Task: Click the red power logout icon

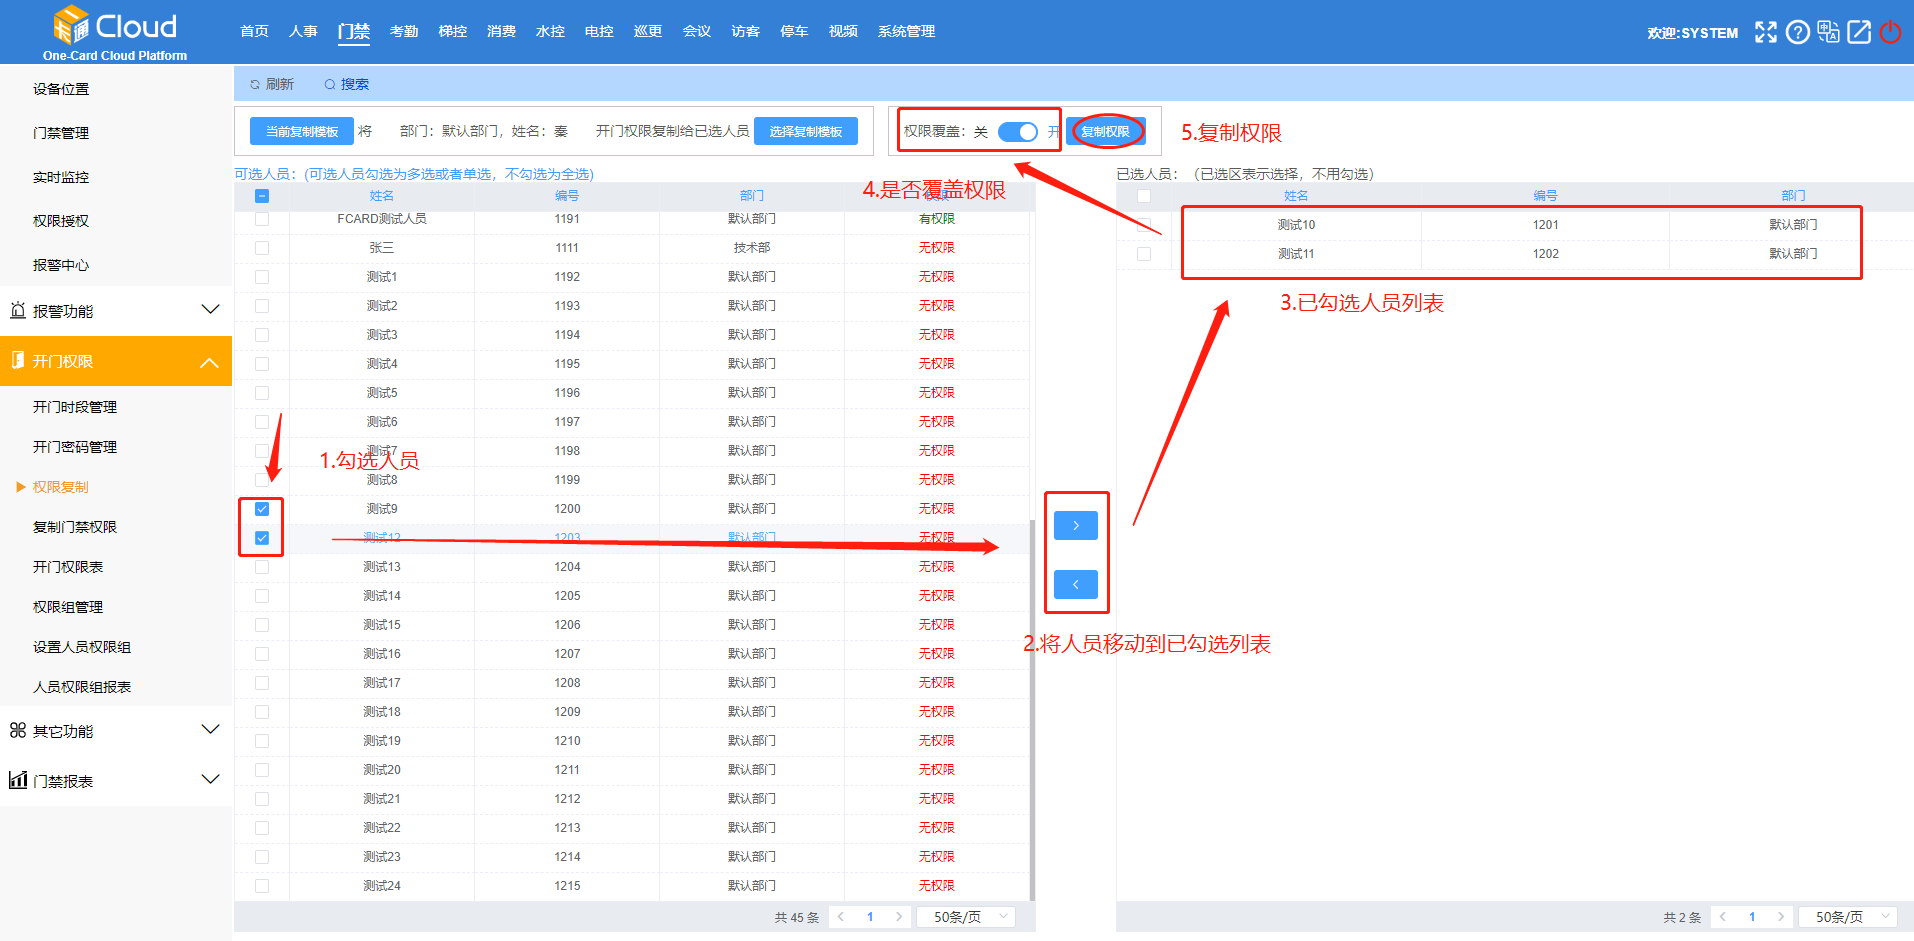Action: click(1890, 32)
